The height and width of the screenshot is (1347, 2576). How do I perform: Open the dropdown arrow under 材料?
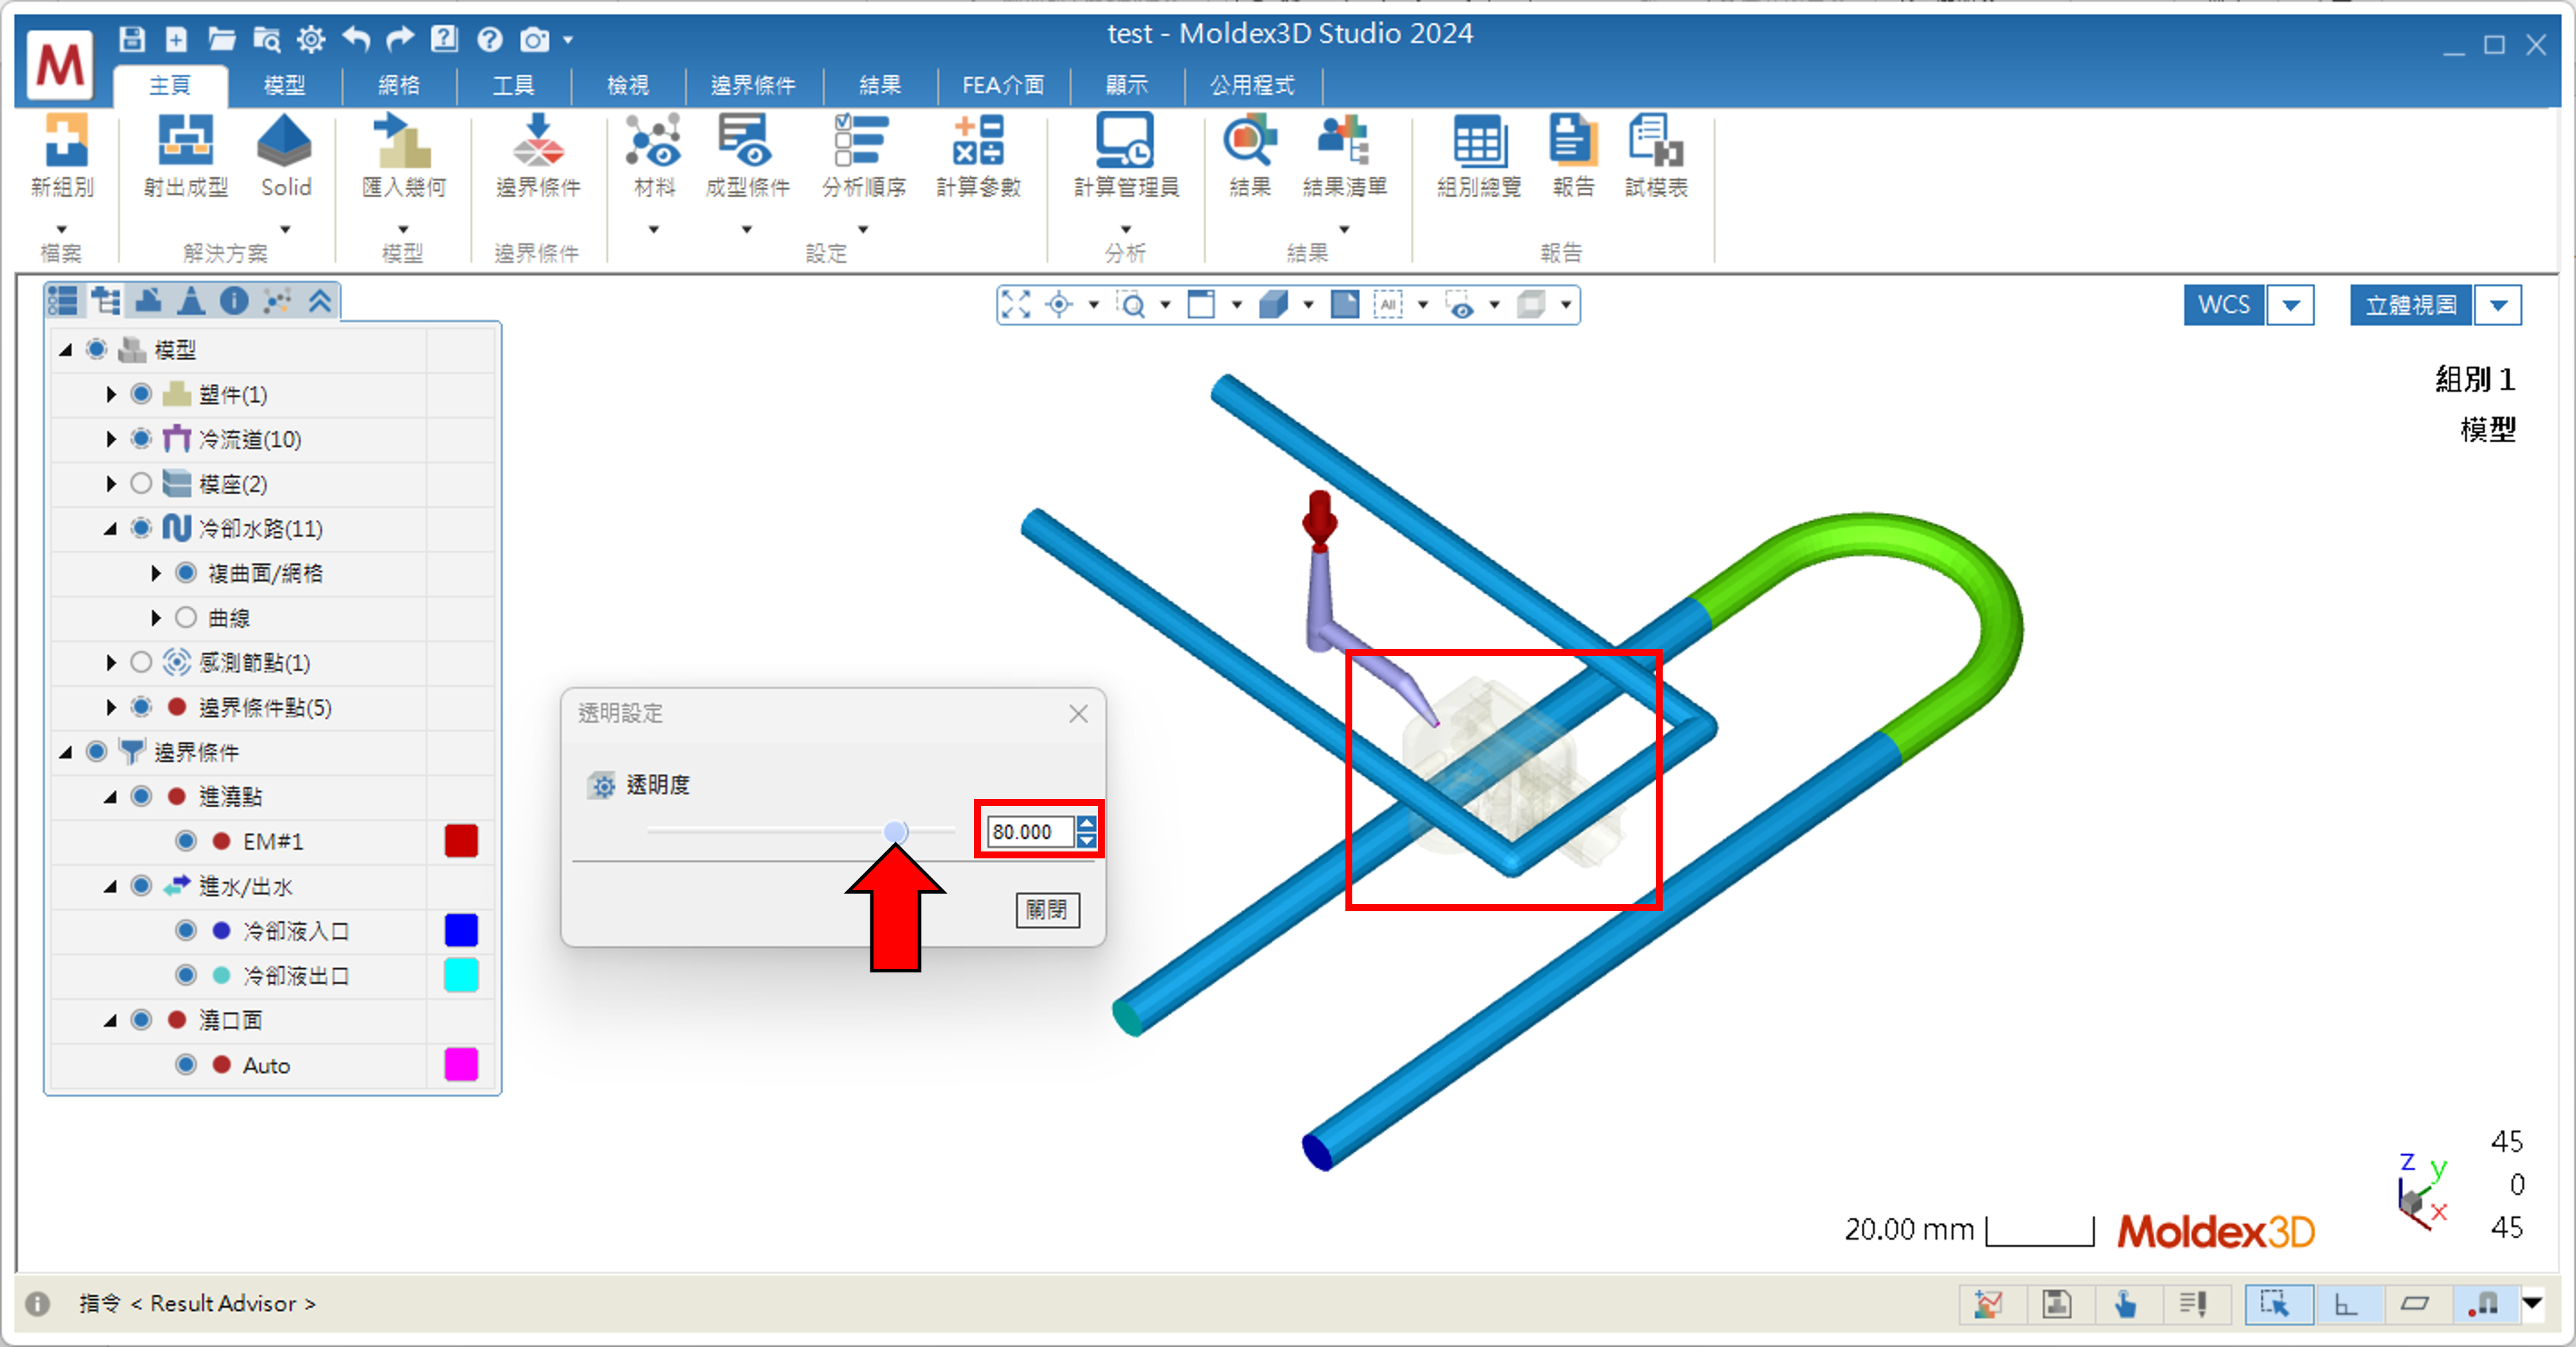pos(654,230)
